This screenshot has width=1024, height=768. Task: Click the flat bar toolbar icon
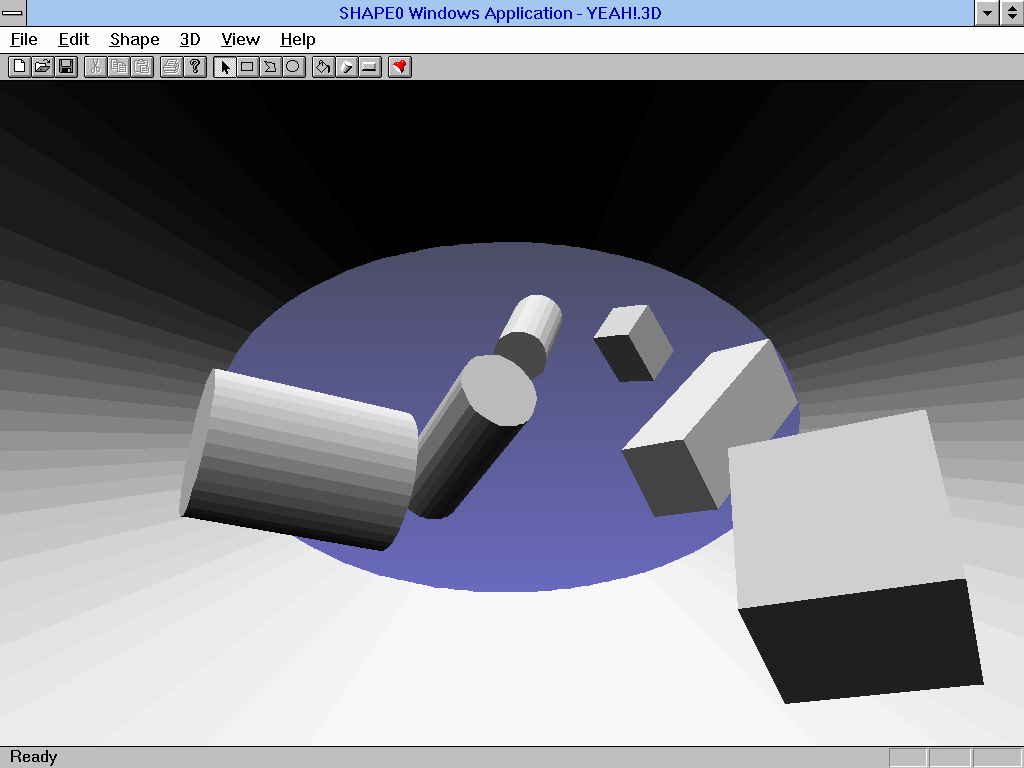(x=370, y=67)
